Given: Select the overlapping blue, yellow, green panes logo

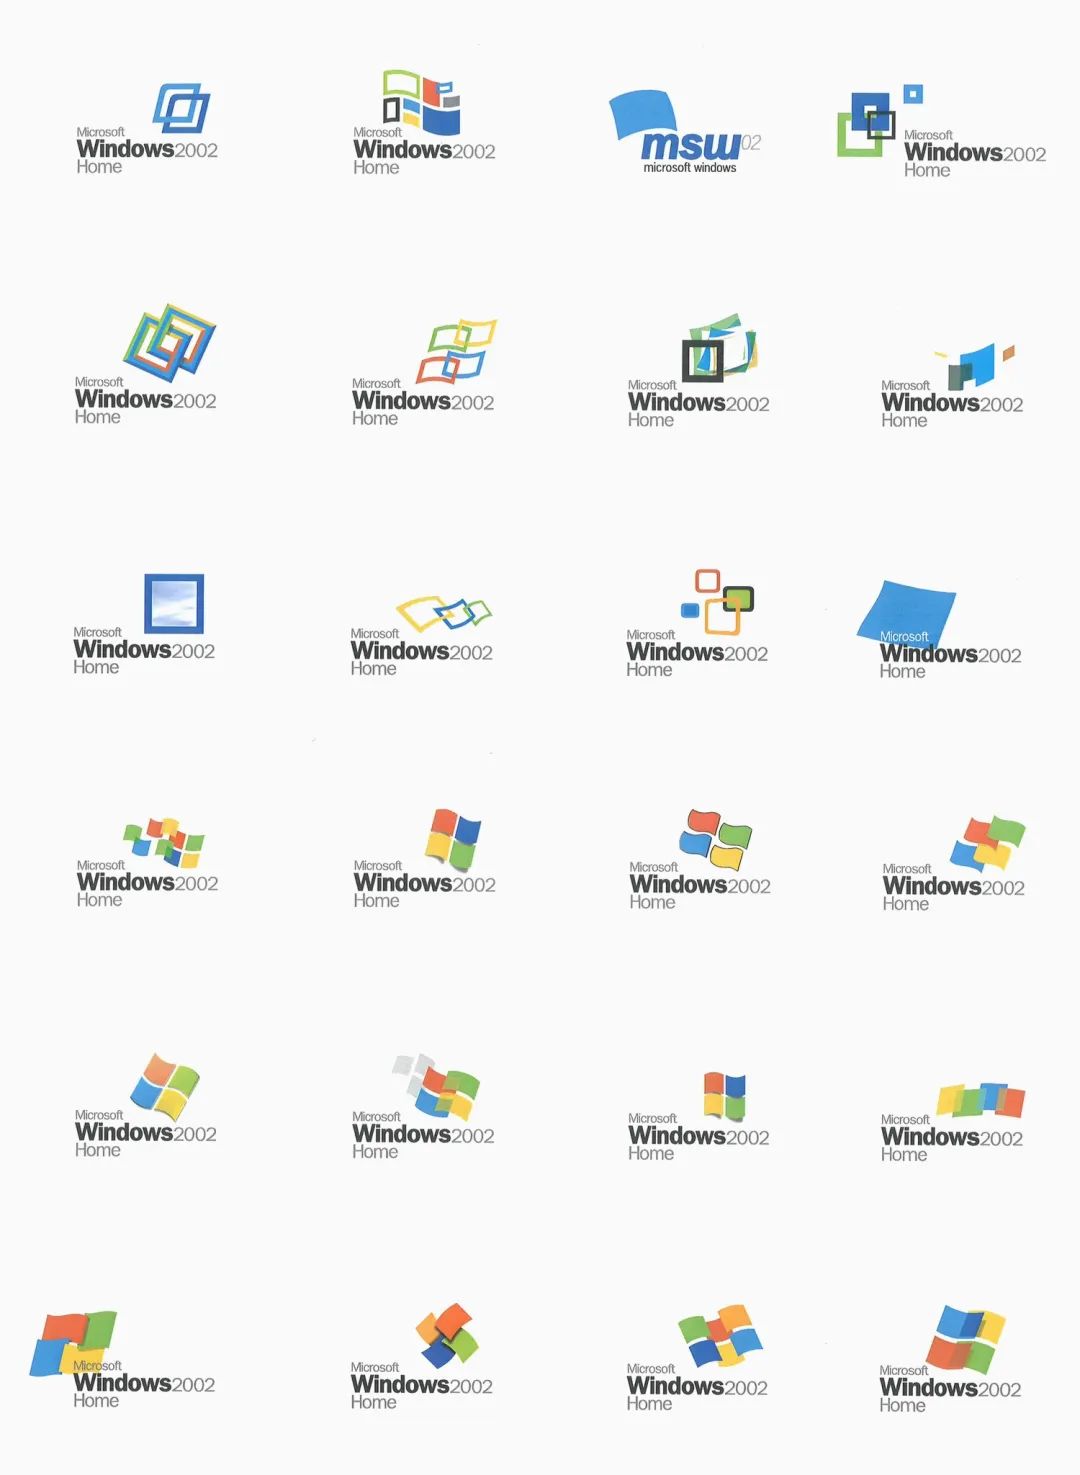Looking at the screenshot, I should tap(967, 1339).
